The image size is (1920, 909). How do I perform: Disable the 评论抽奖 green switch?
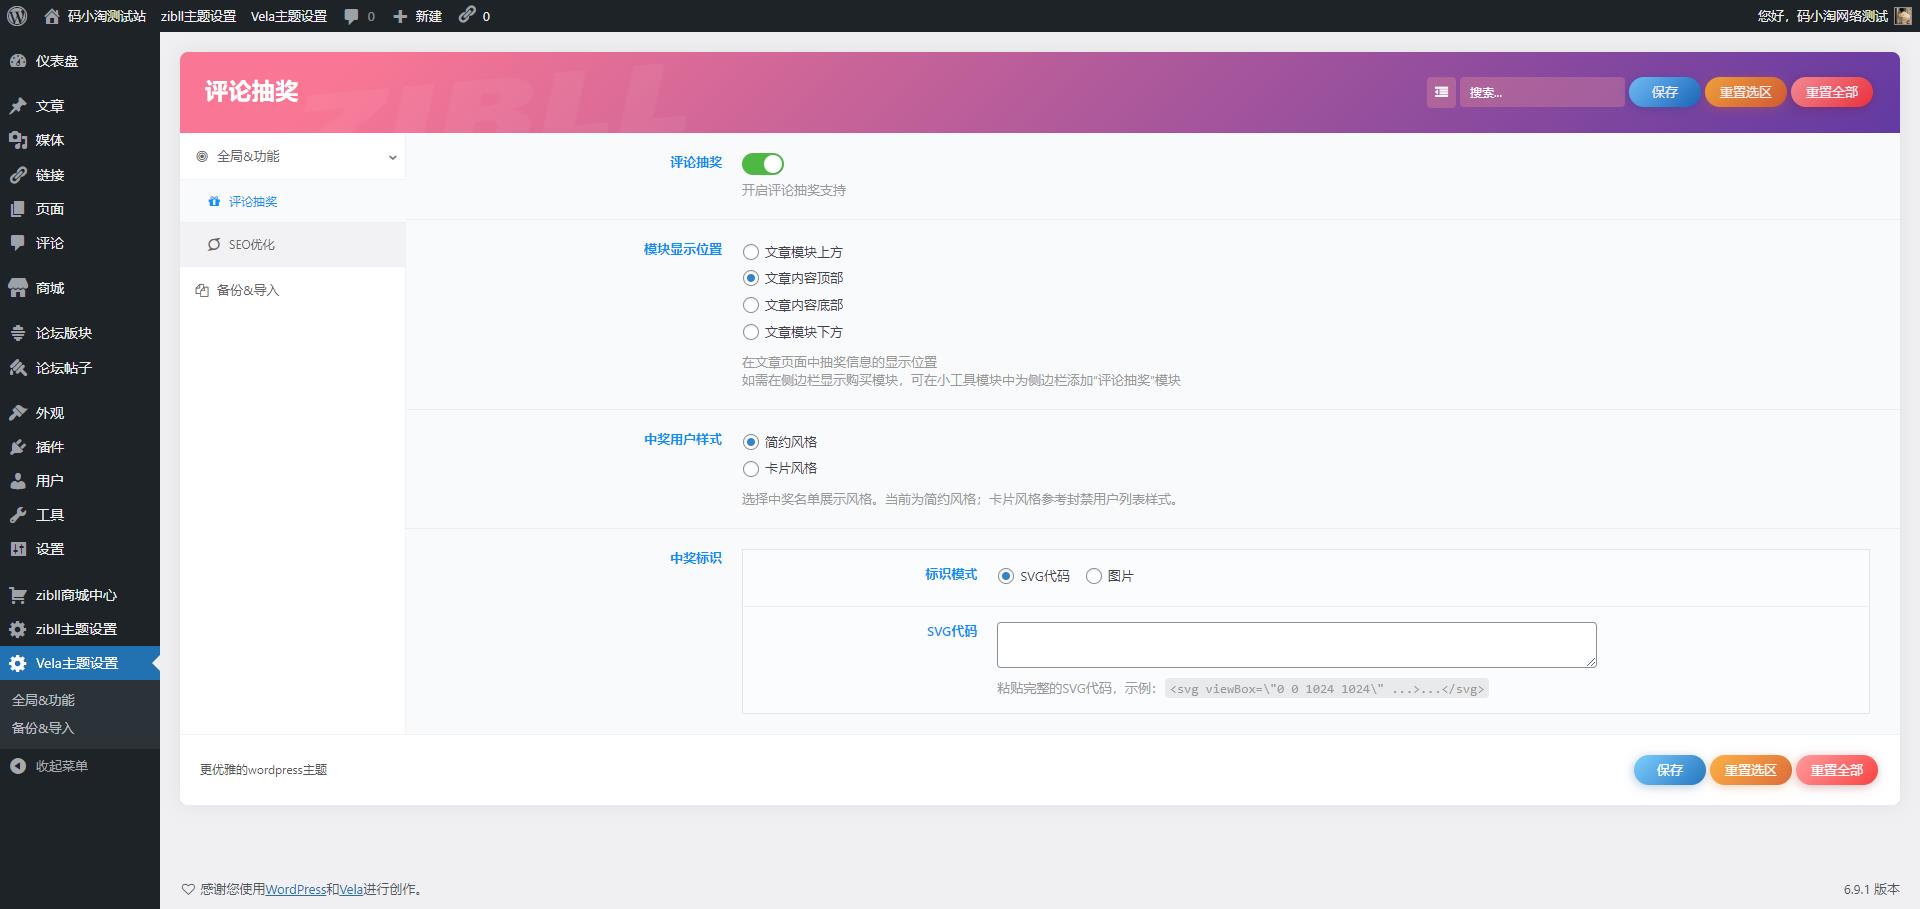763,163
